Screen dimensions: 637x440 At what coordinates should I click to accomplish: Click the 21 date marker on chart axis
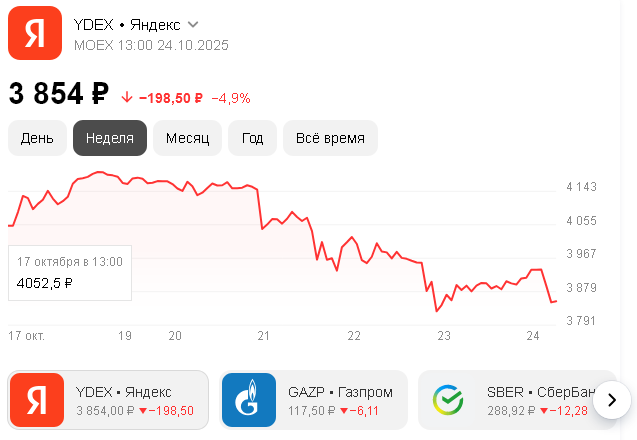(264, 336)
